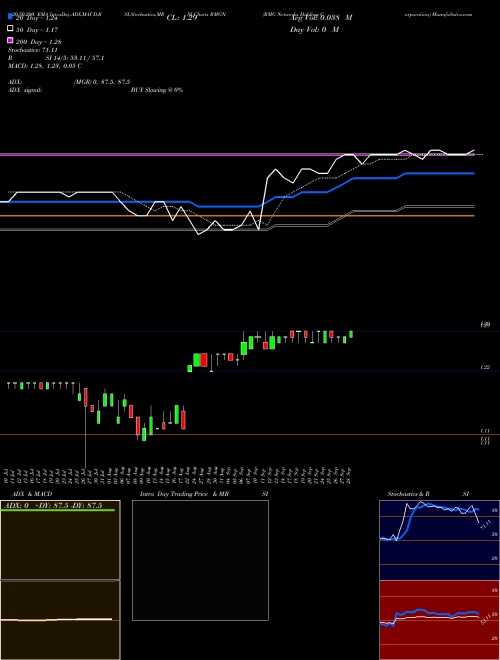The image size is (500, 660).
Task: Click the rotated 71.11 stochastics value label
Action: pyautogui.click(x=486, y=525)
